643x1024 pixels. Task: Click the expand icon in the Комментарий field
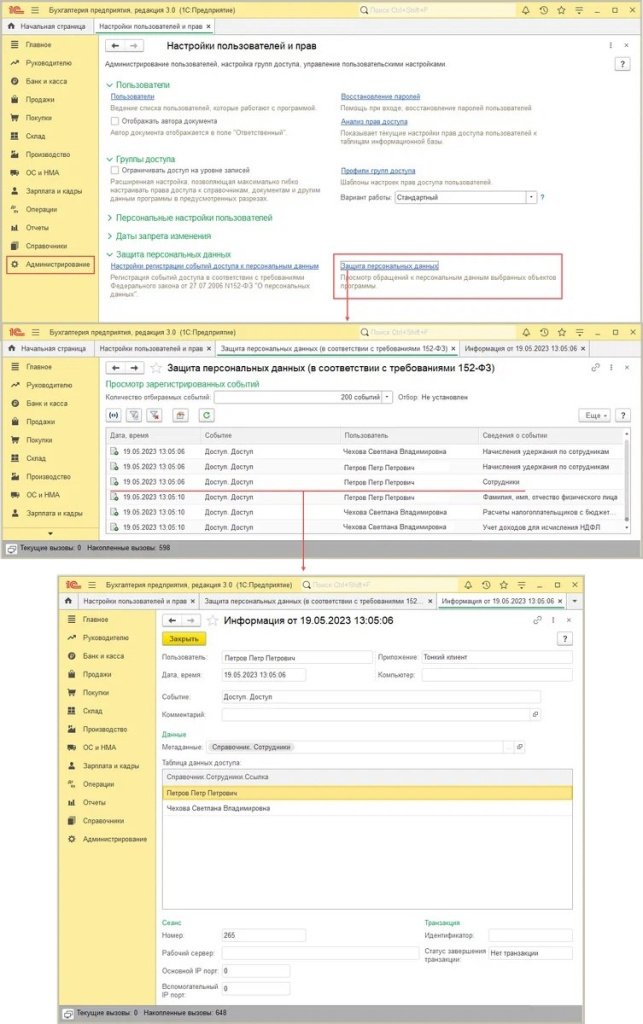pyautogui.click(x=535, y=714)
